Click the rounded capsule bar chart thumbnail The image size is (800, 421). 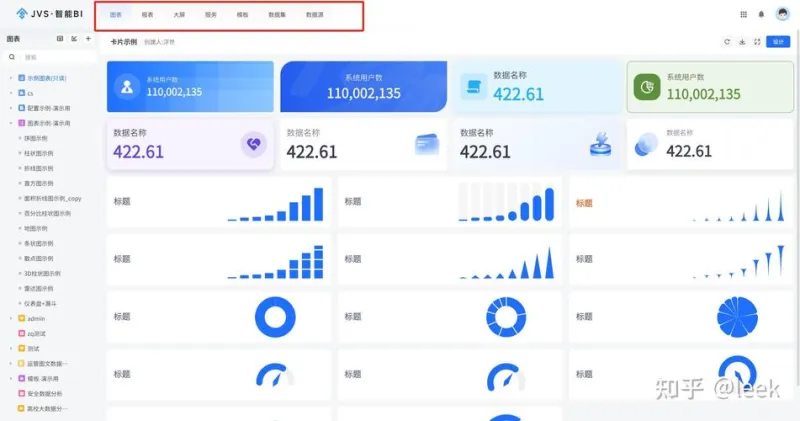[x=506, y=203]
